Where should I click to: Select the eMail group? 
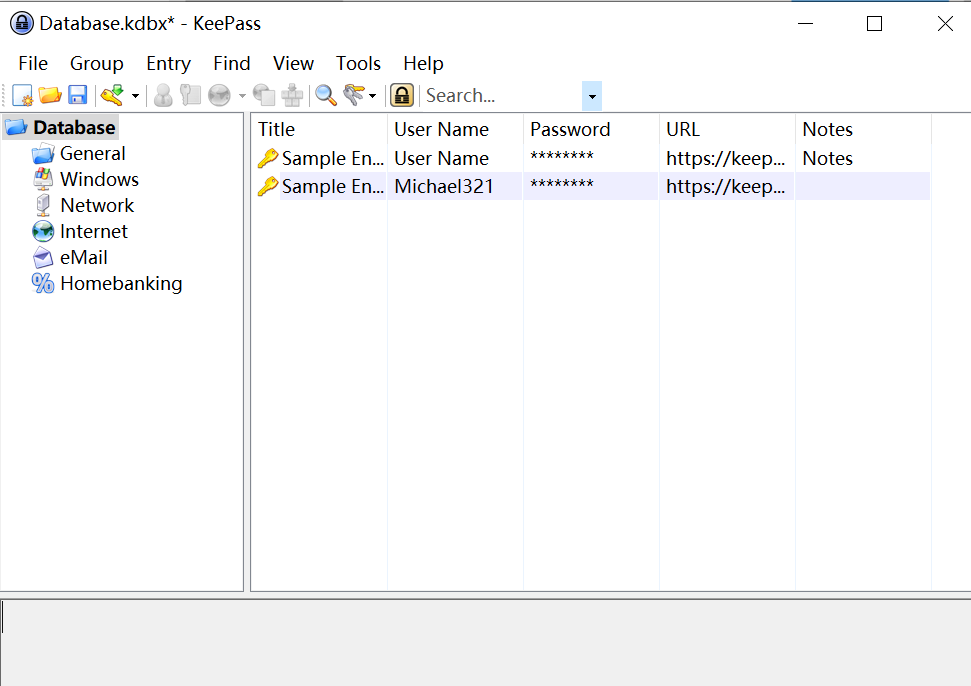(x=84, y=258)
